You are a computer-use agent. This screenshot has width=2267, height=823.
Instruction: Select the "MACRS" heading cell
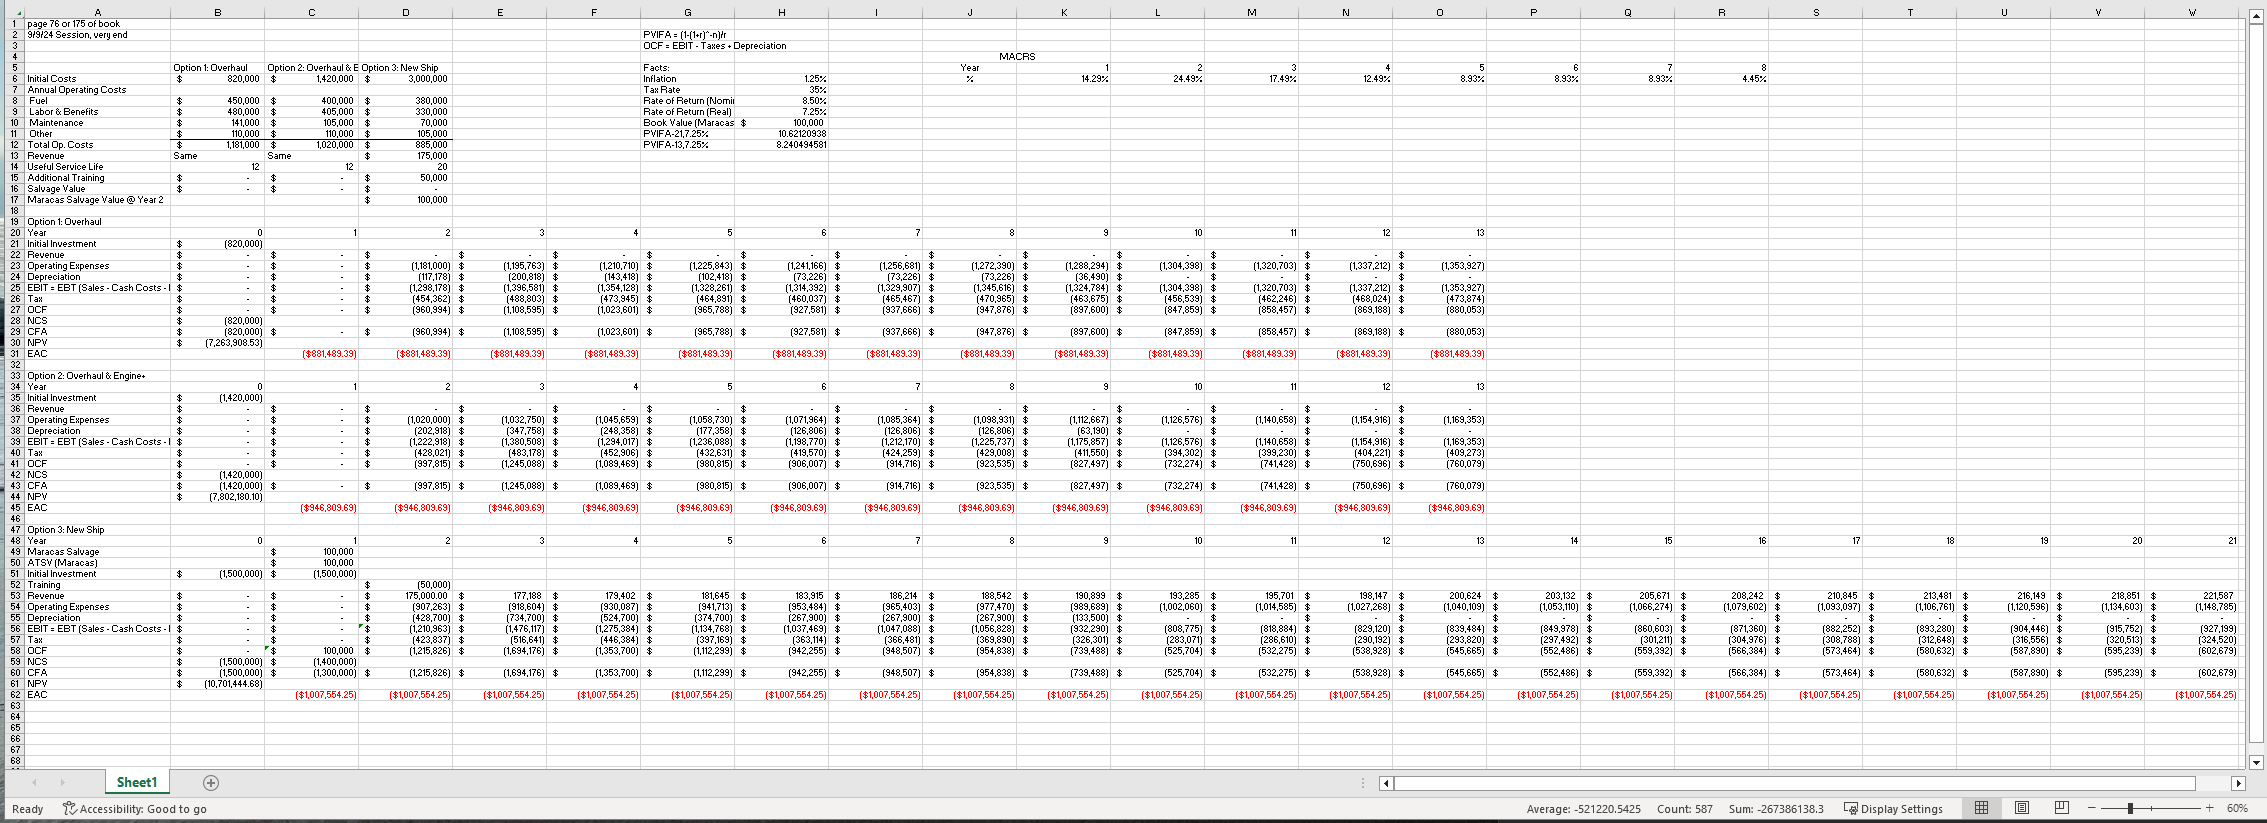tap(1017, 57)
